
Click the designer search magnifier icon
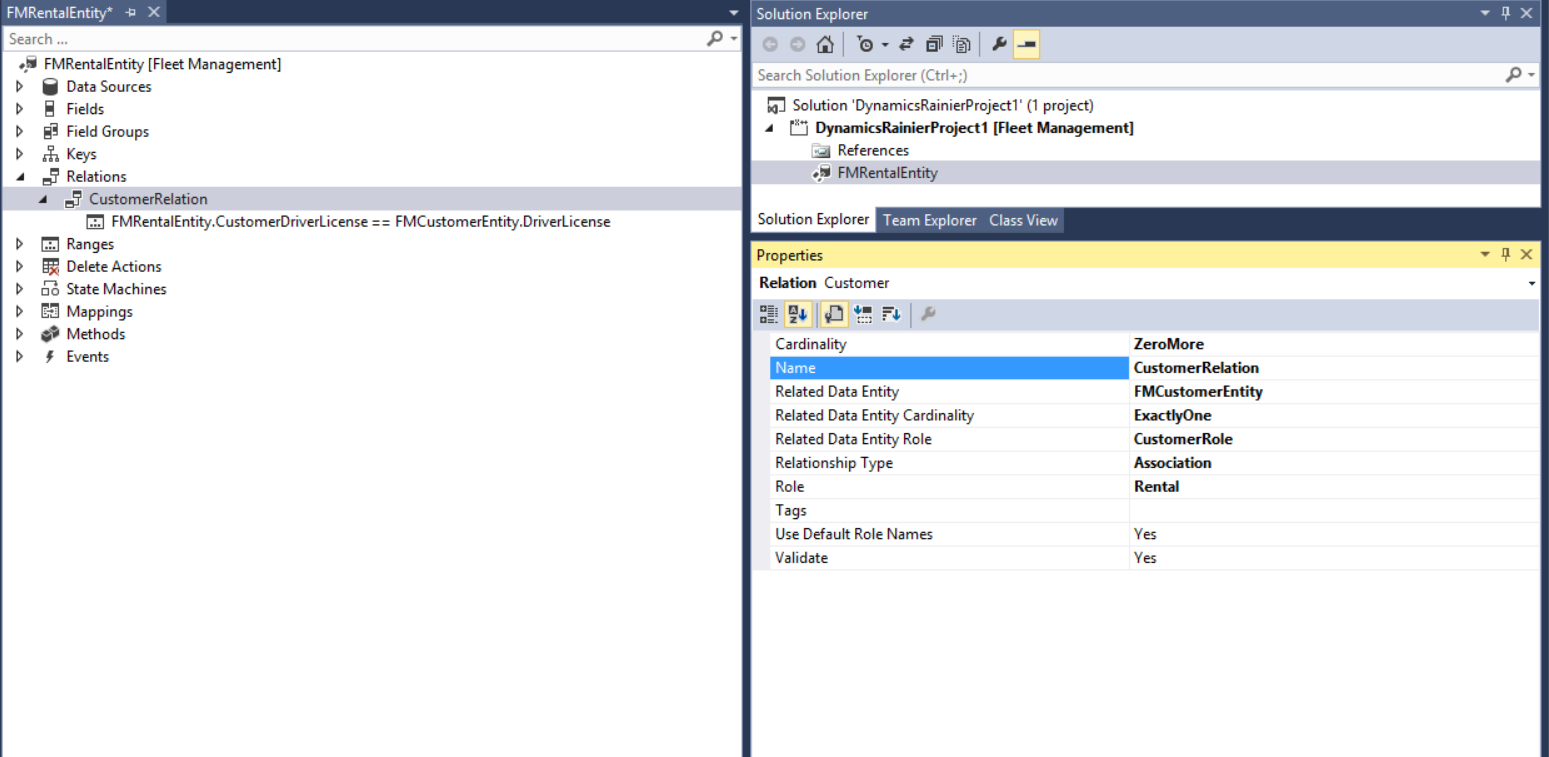(715, 38)
